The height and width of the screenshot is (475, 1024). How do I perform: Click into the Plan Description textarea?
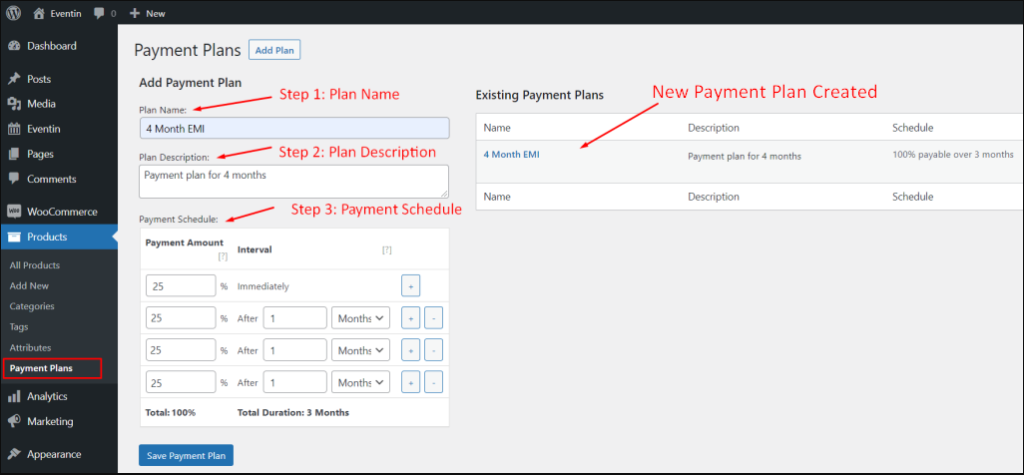[294, 181]
